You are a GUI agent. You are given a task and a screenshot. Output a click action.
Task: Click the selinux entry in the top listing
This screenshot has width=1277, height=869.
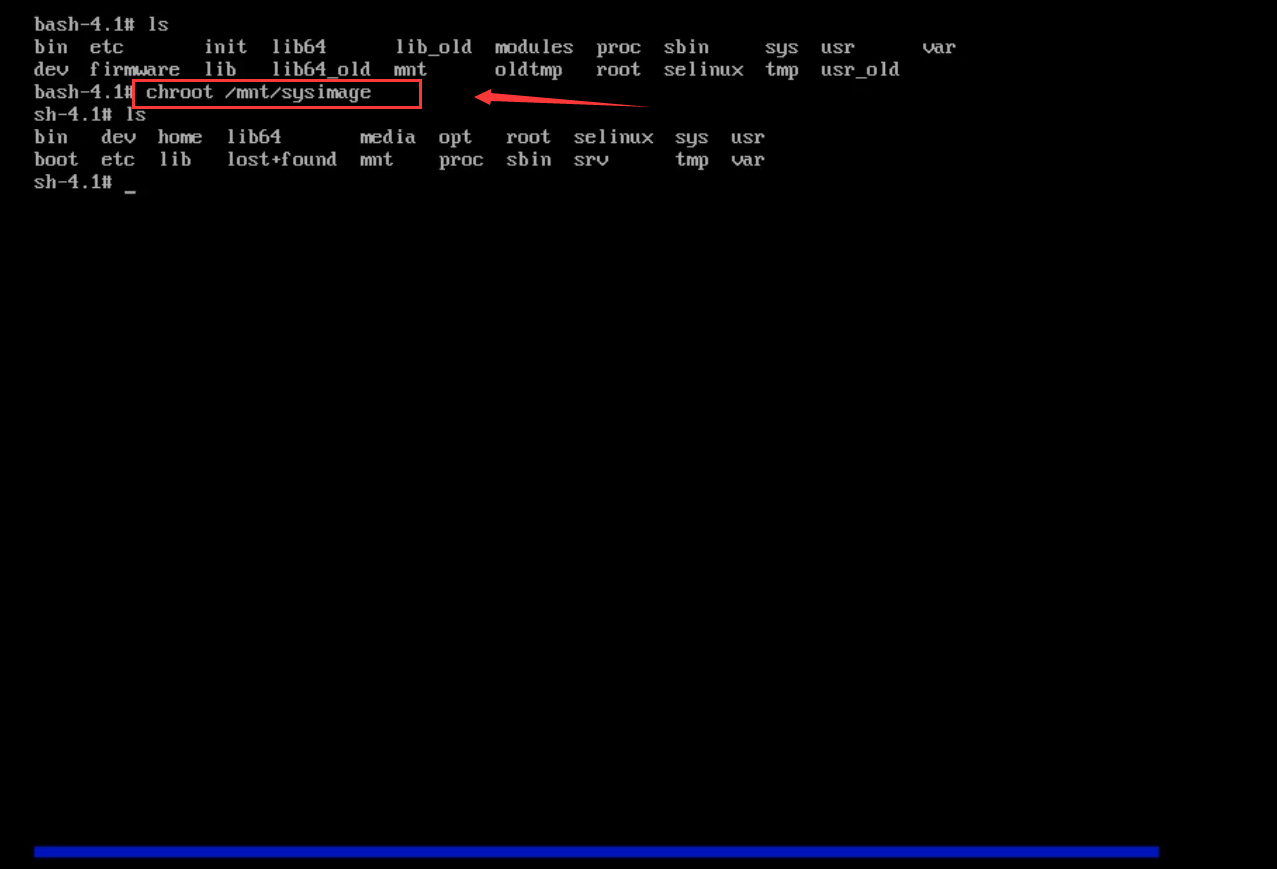tap(703, 69)
